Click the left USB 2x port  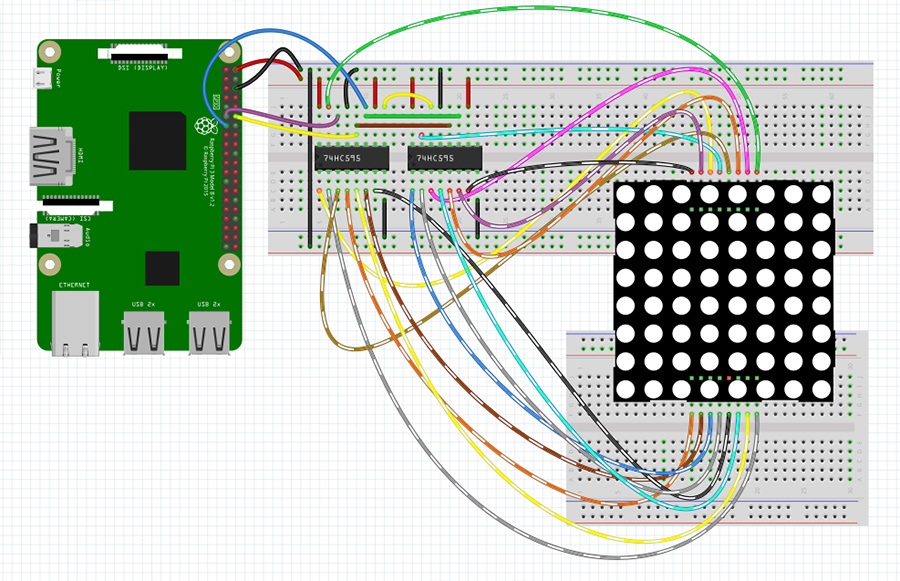pyautogui.click(x=143, y=332)
